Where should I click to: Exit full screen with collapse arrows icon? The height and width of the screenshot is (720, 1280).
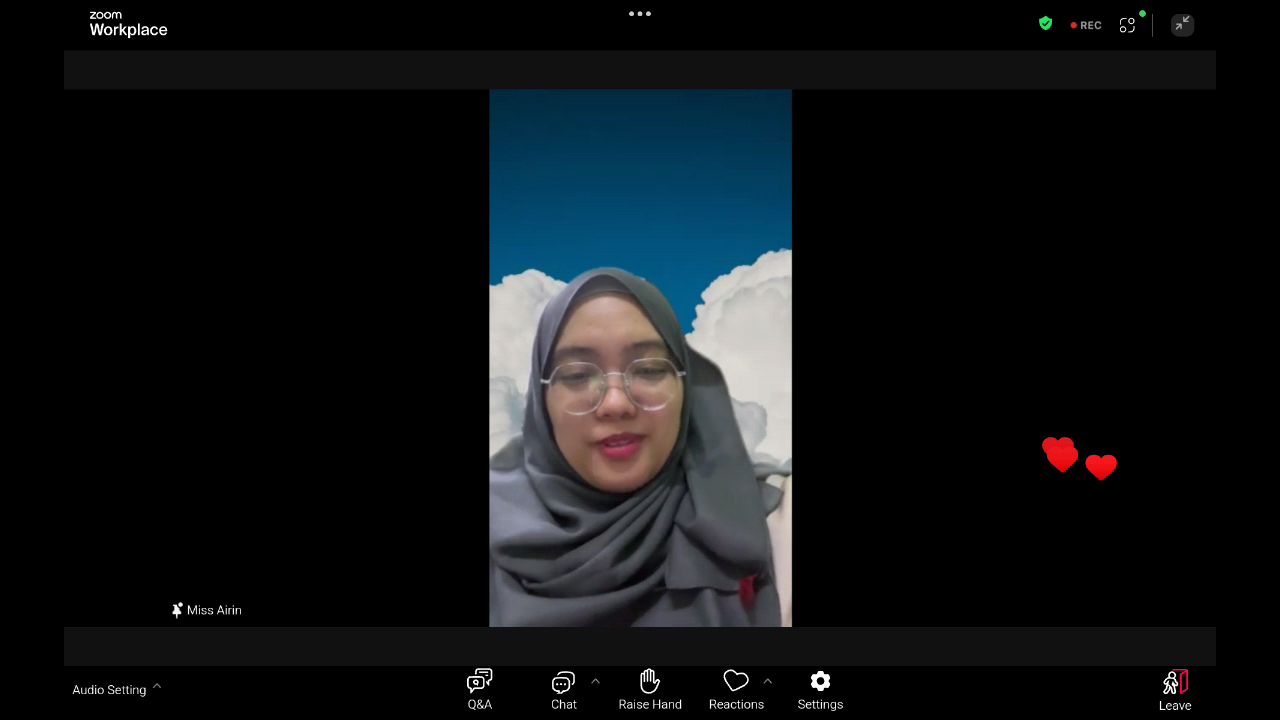point(1182,25)
